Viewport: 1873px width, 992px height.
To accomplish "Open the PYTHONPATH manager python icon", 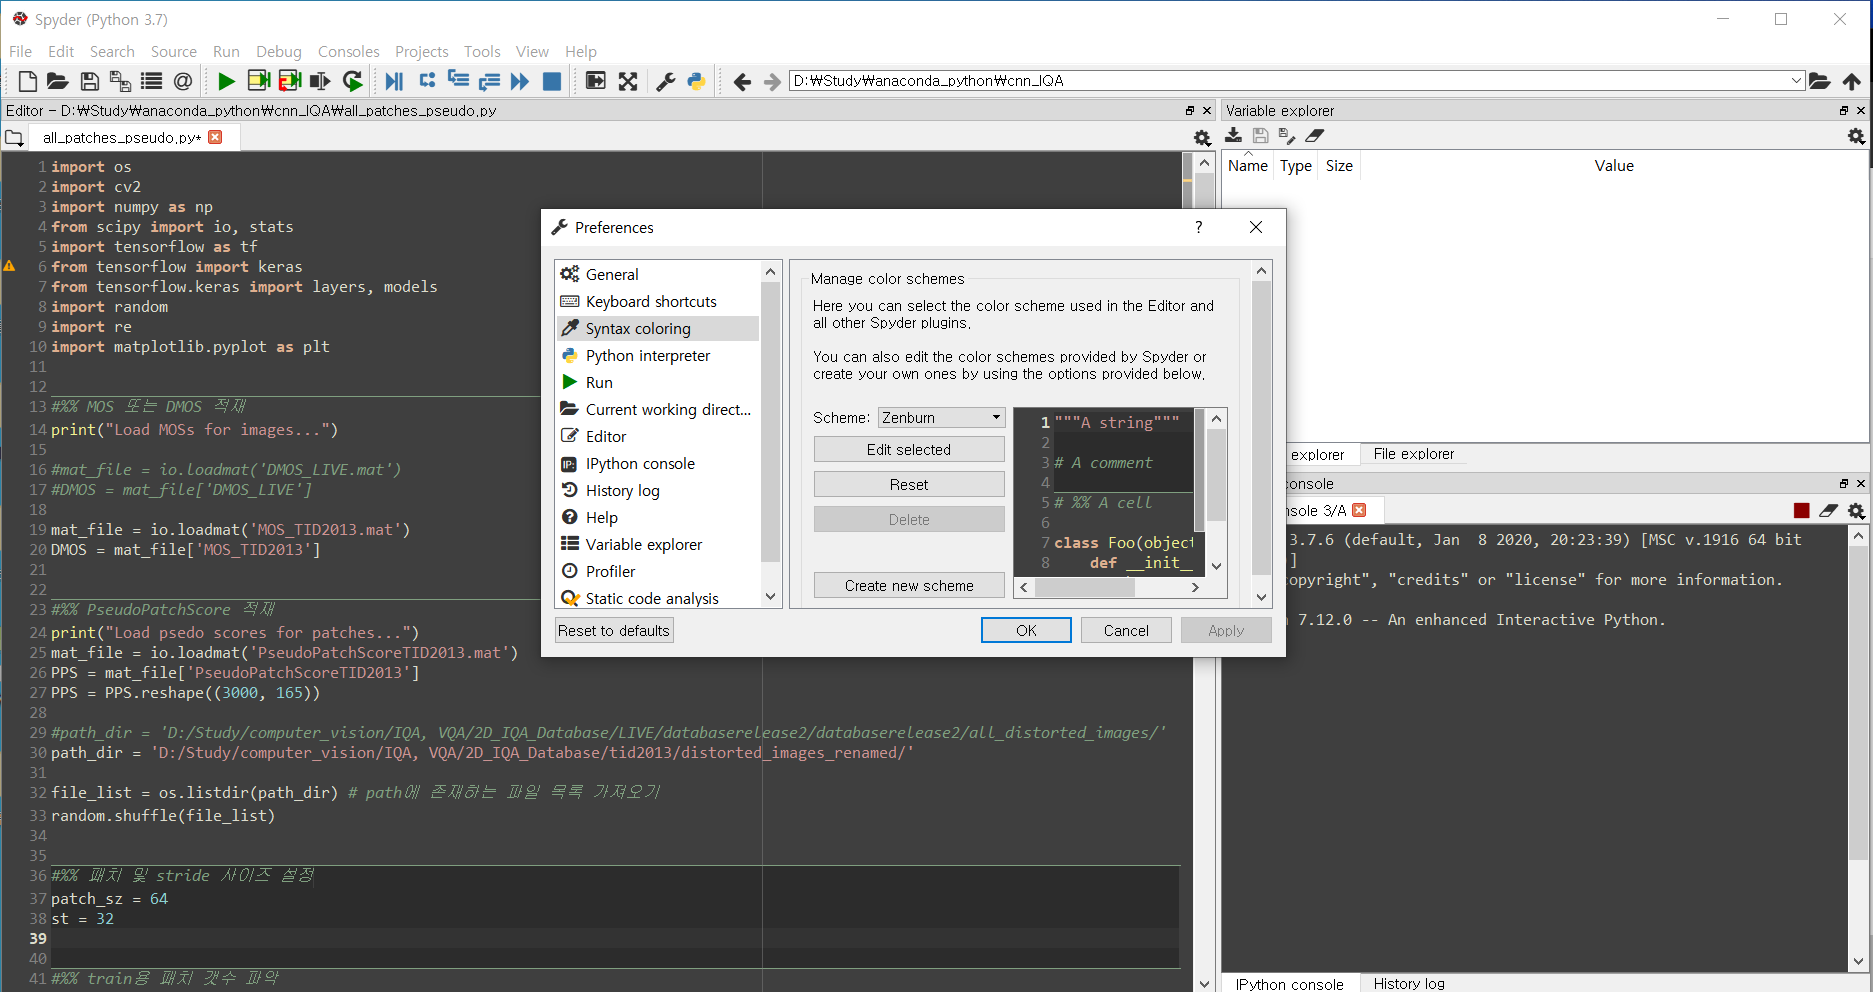I will tap(696, 81).
